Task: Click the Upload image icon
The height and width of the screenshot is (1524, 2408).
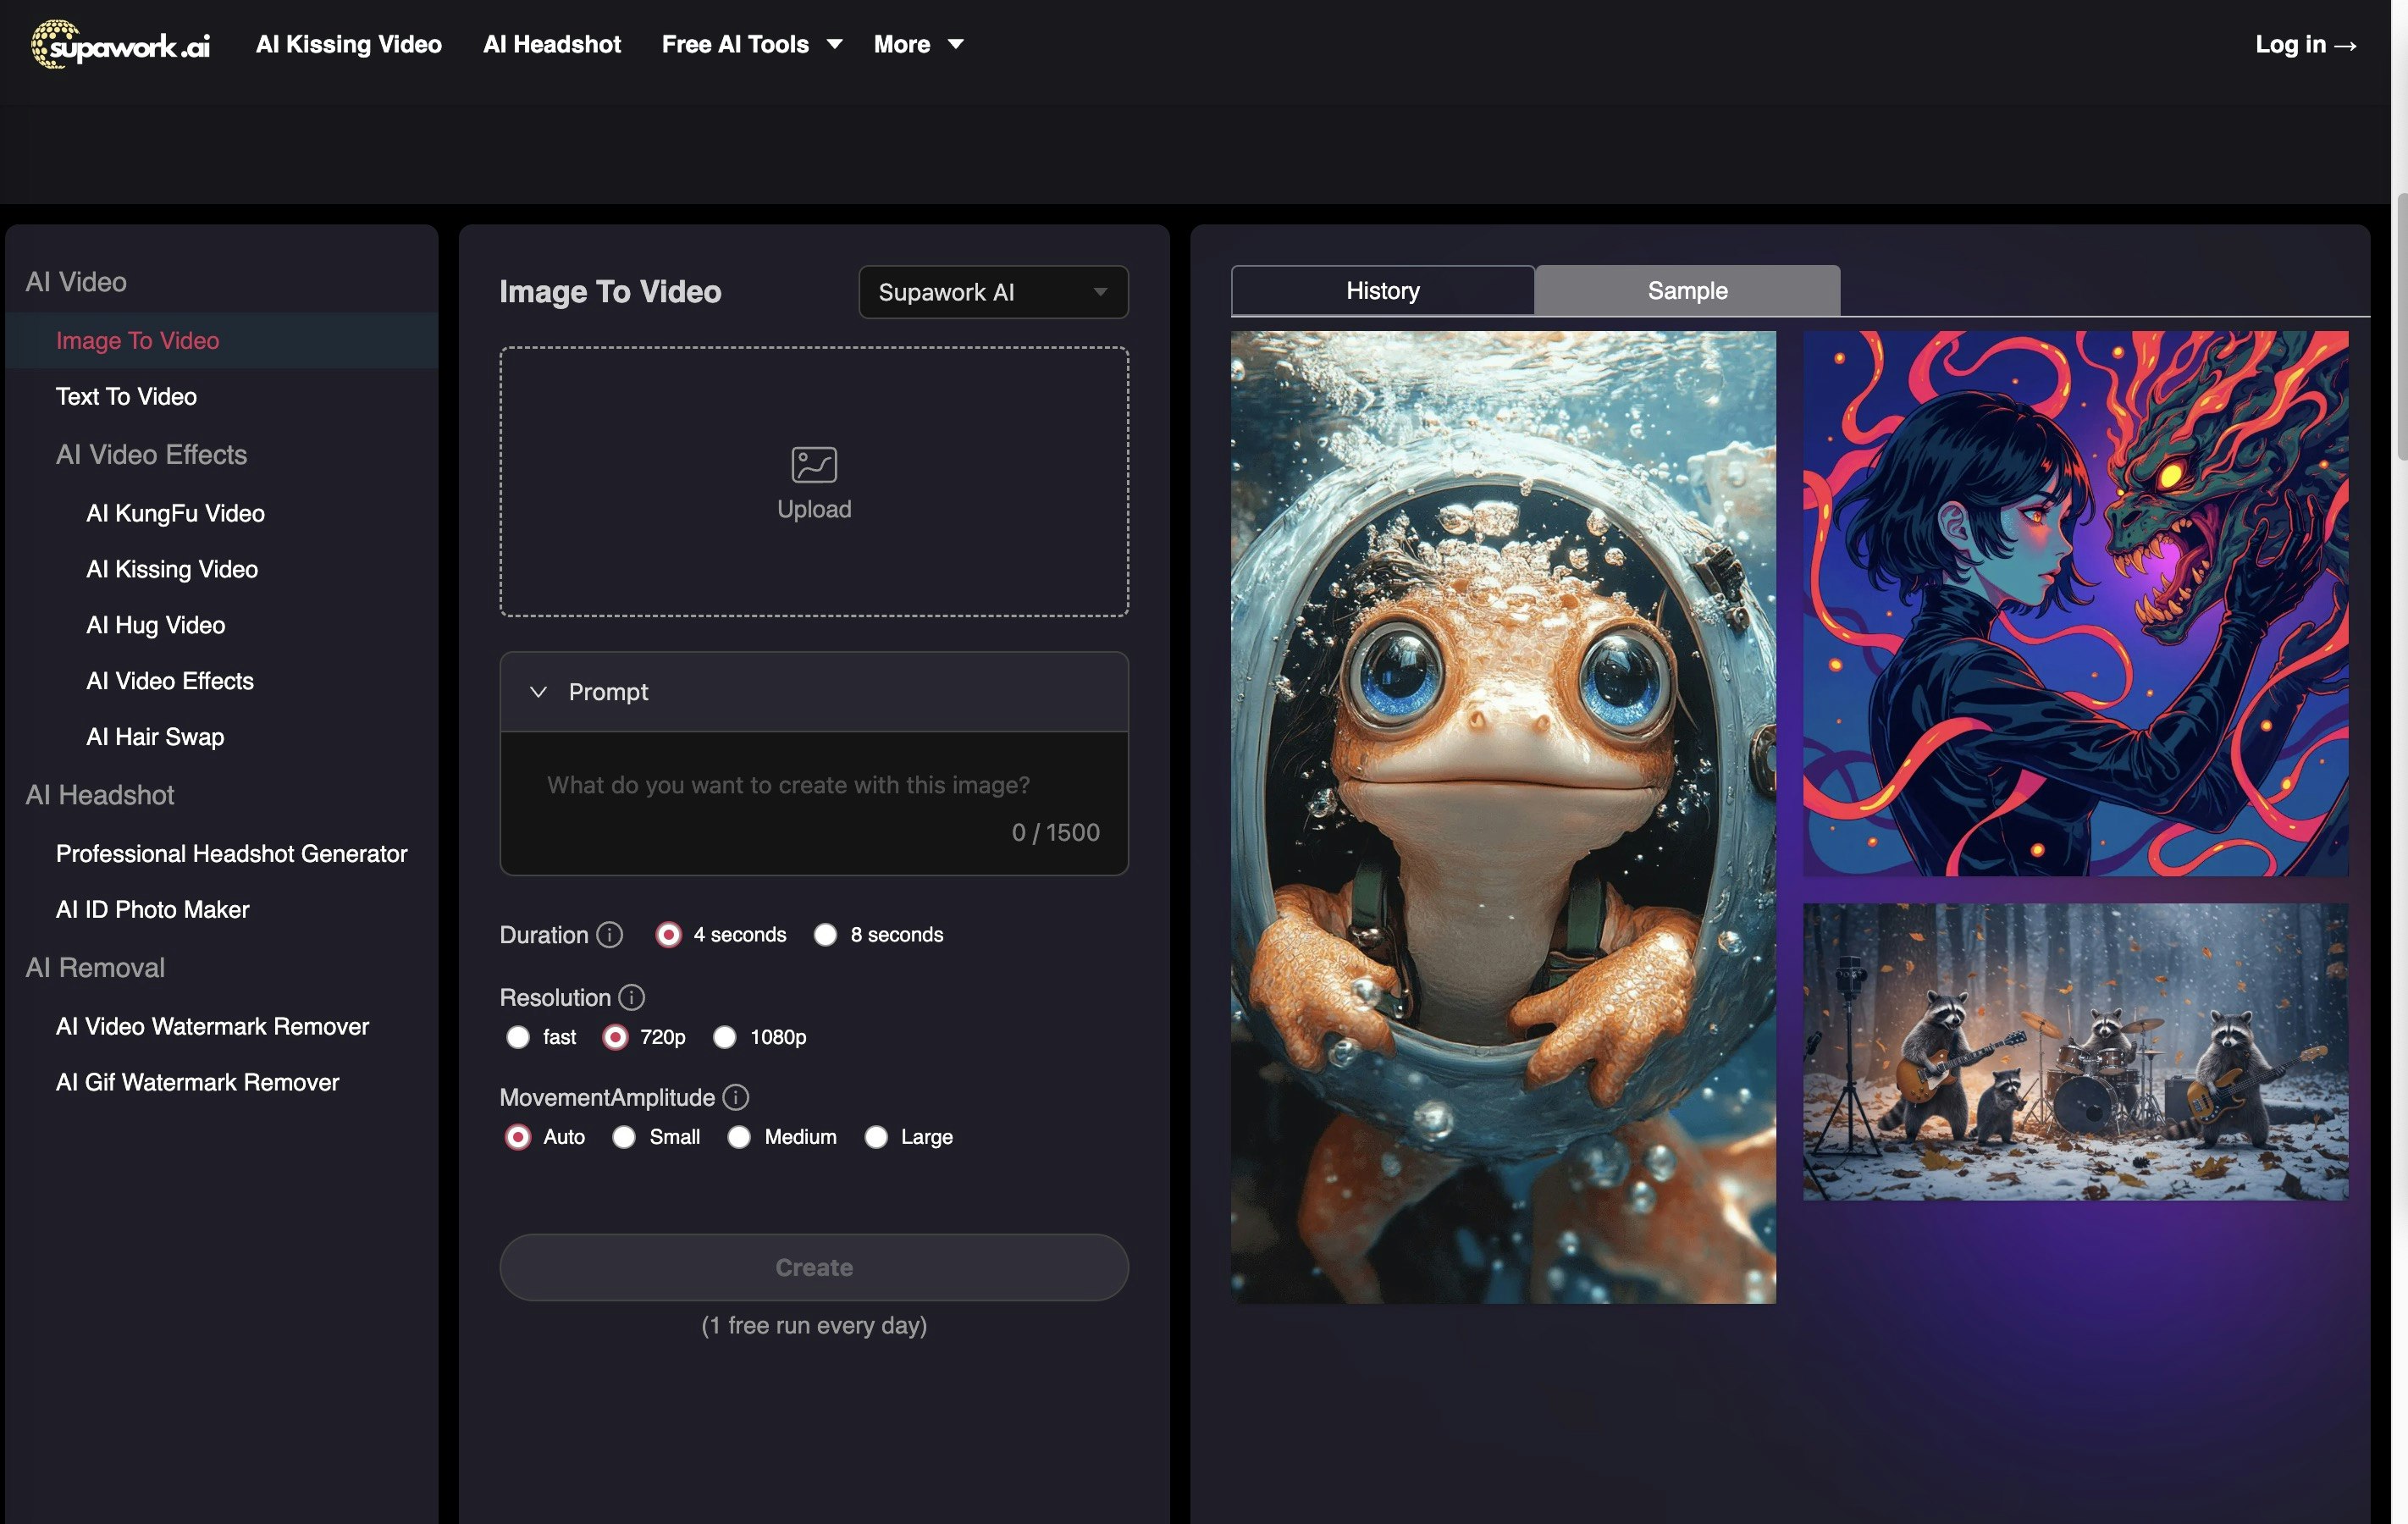Action: coord(813,464)
